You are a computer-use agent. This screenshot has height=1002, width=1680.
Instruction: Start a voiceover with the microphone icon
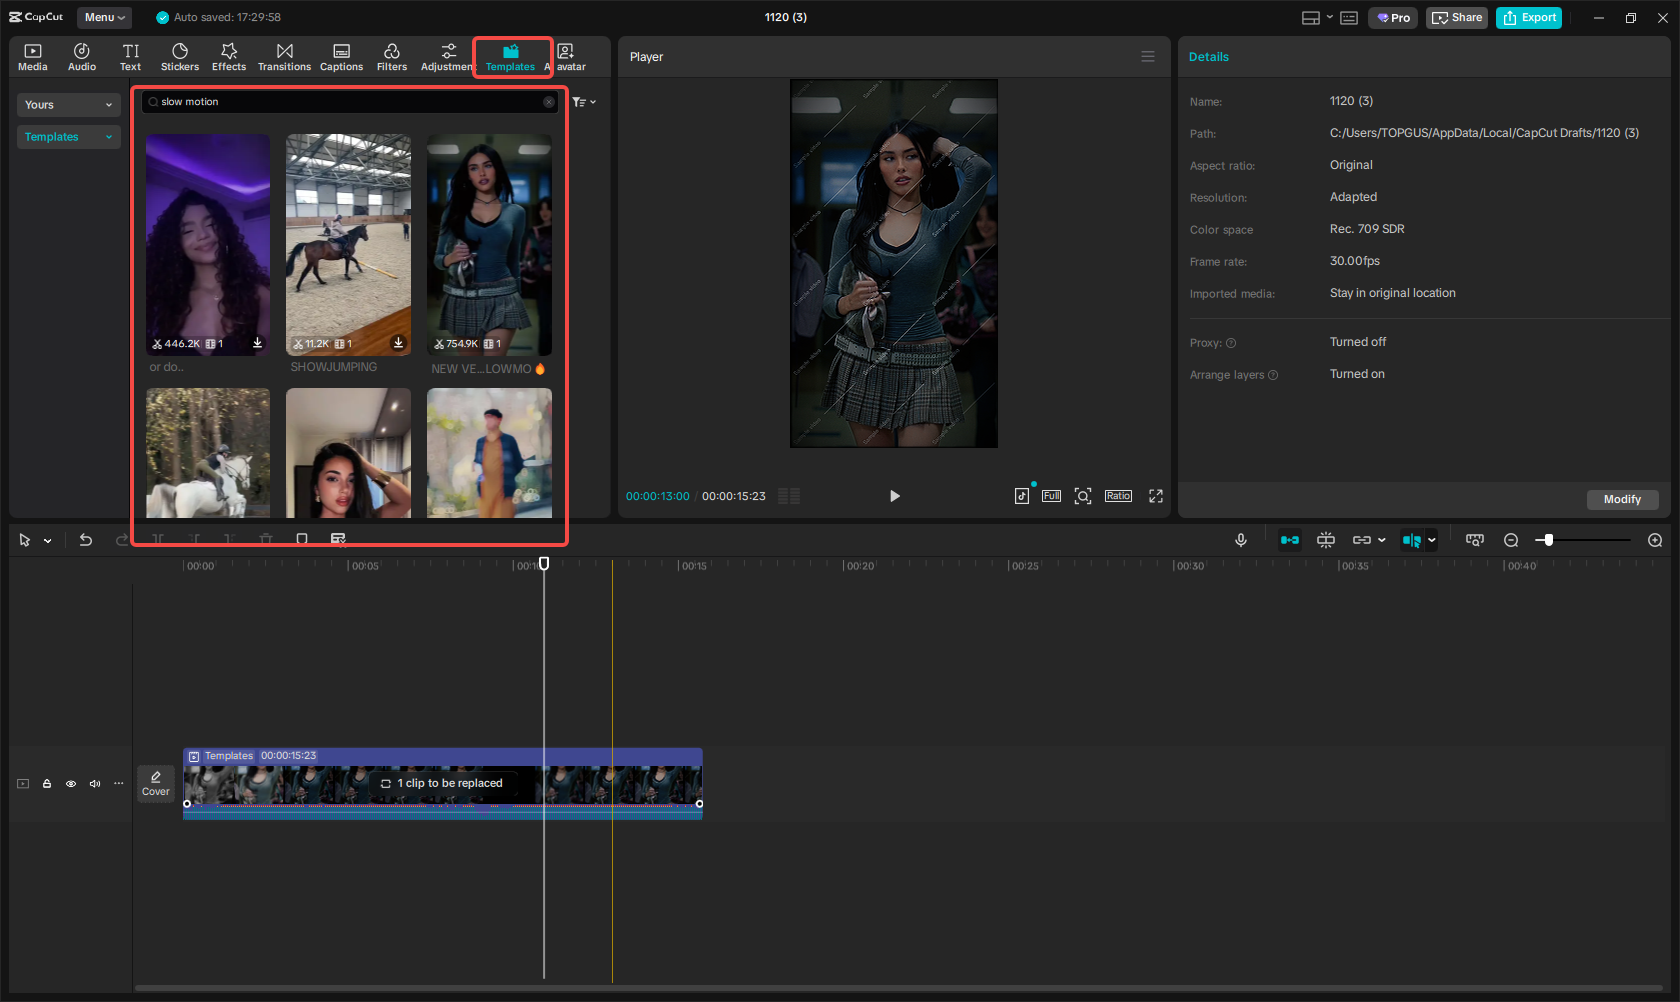click(1240, 539)
